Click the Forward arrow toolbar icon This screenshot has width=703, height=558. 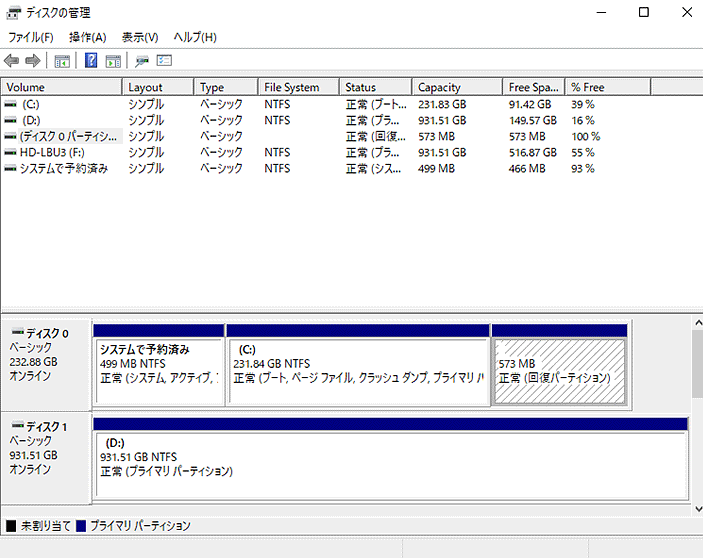[x=33, y=61]
